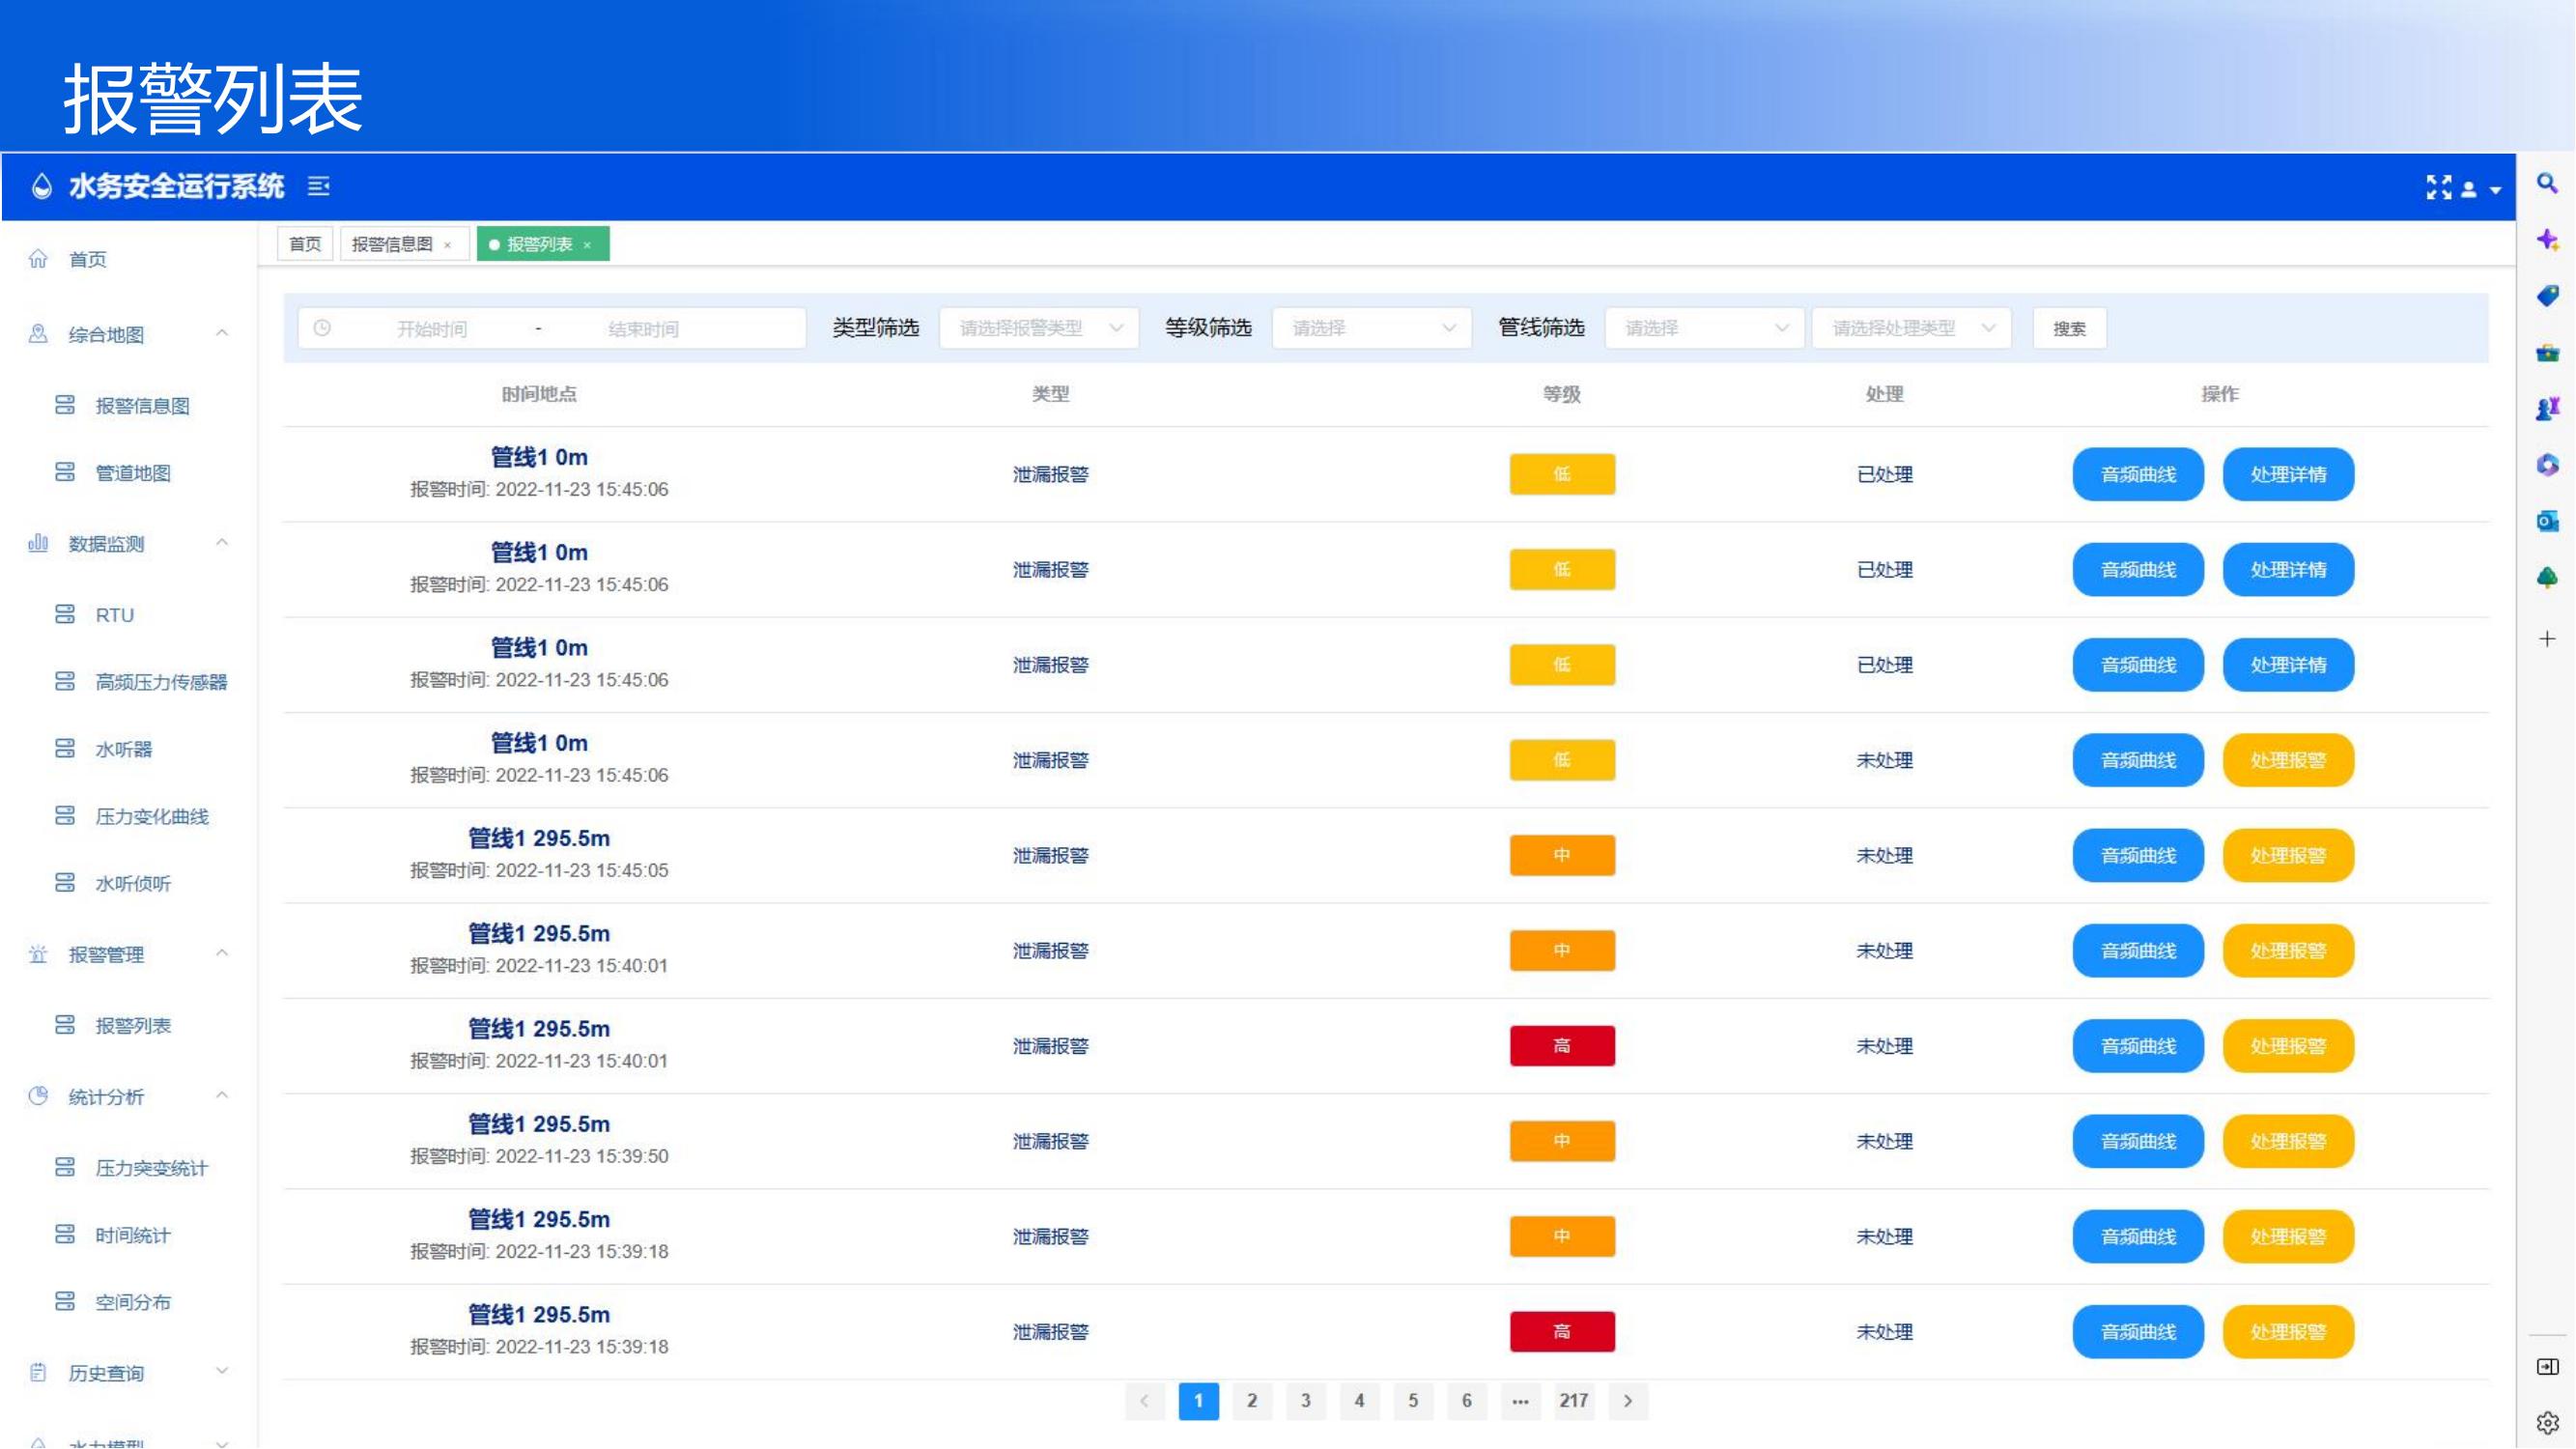Open the 等级筛选 level dropdown
The height and width of the screenshot is (1449, 2576).
coord(1371,328)
